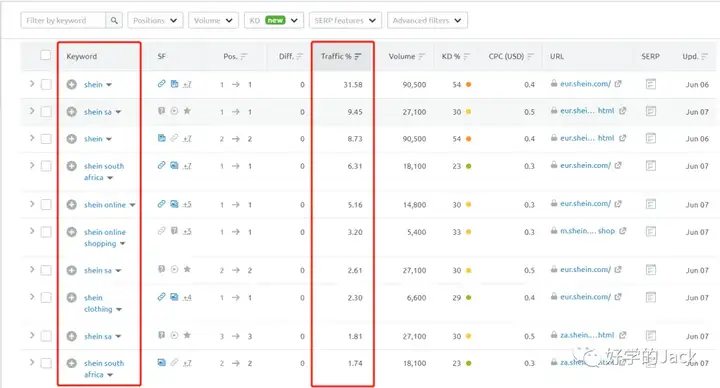View SERP snapshot for the first 'shein' row
720x388 pixels.
pos(651,84)
